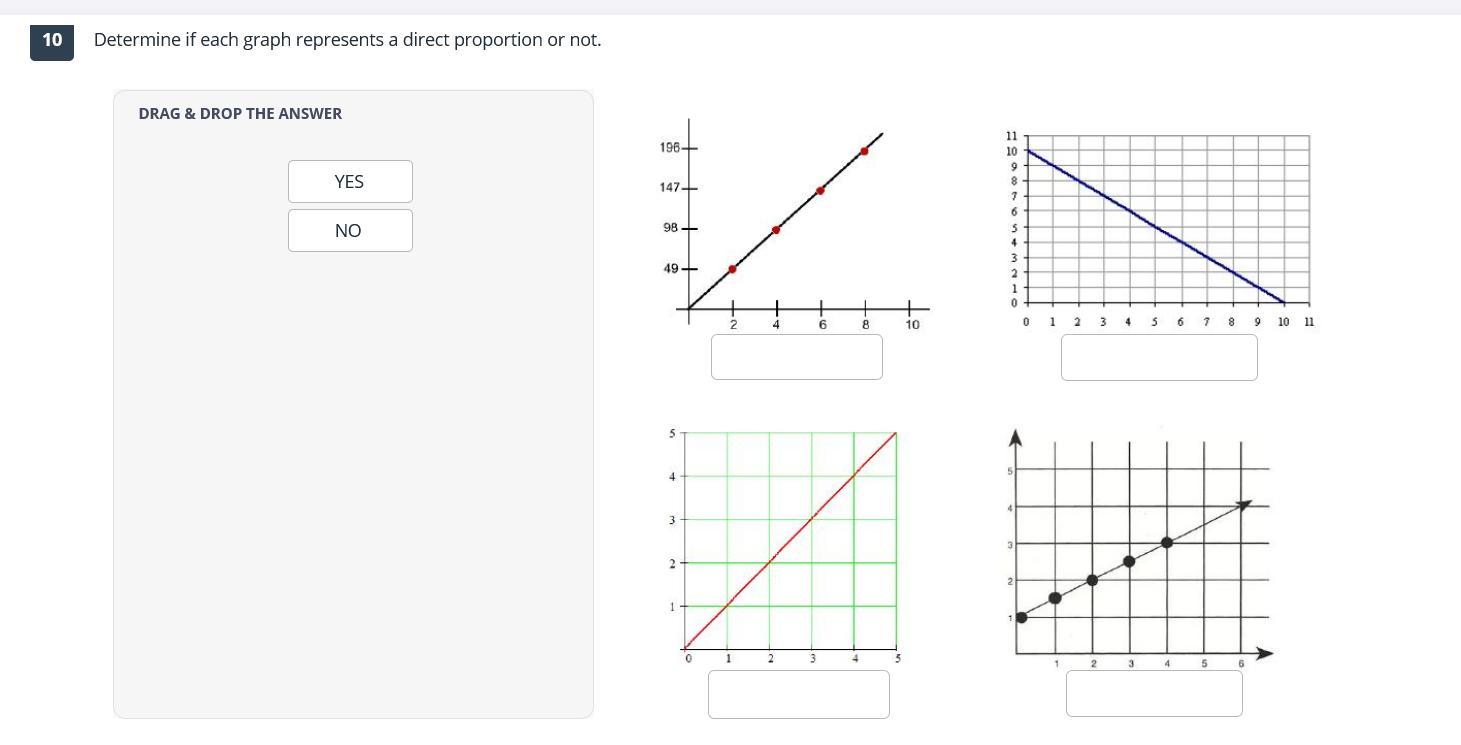The width and height of the screenshot is (1461, 745).
Task: Click the upward y-axis arrowhead on fourth graph
Action: point(1016,438)
